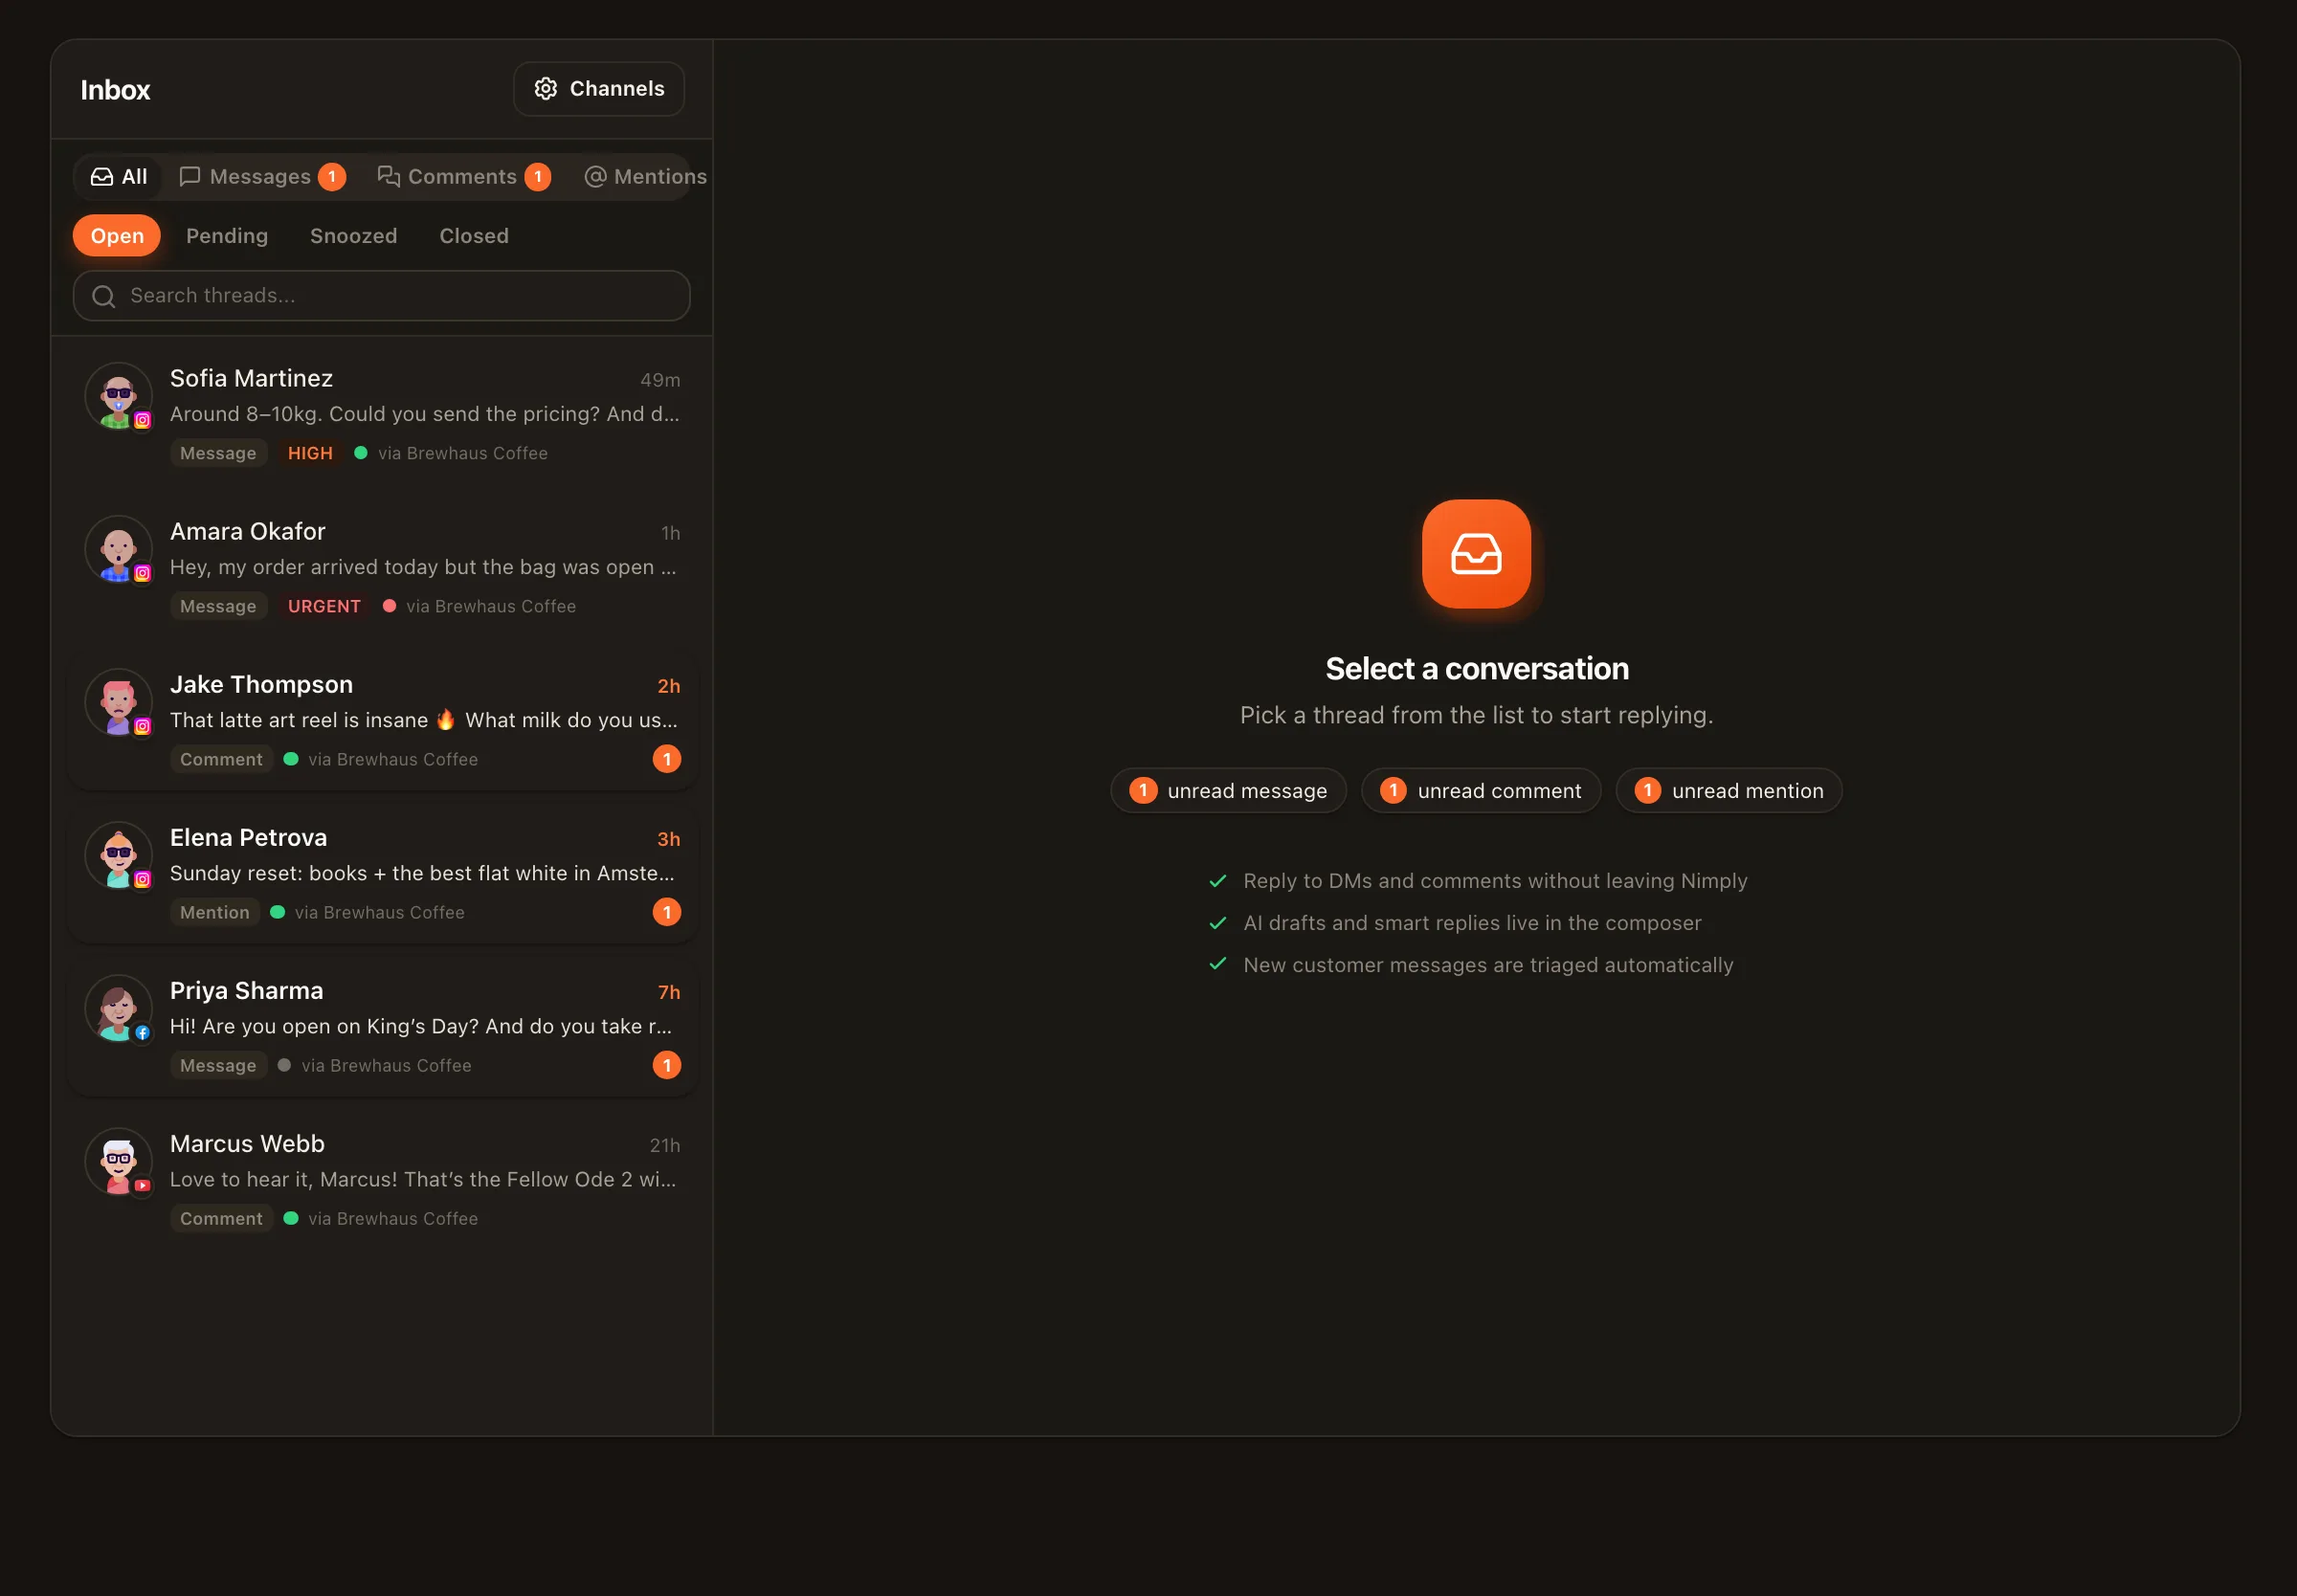Viewport: 2297px width, 1596px height.
Task: Open the Channels settings button
Action: click(x=598, y=89)
